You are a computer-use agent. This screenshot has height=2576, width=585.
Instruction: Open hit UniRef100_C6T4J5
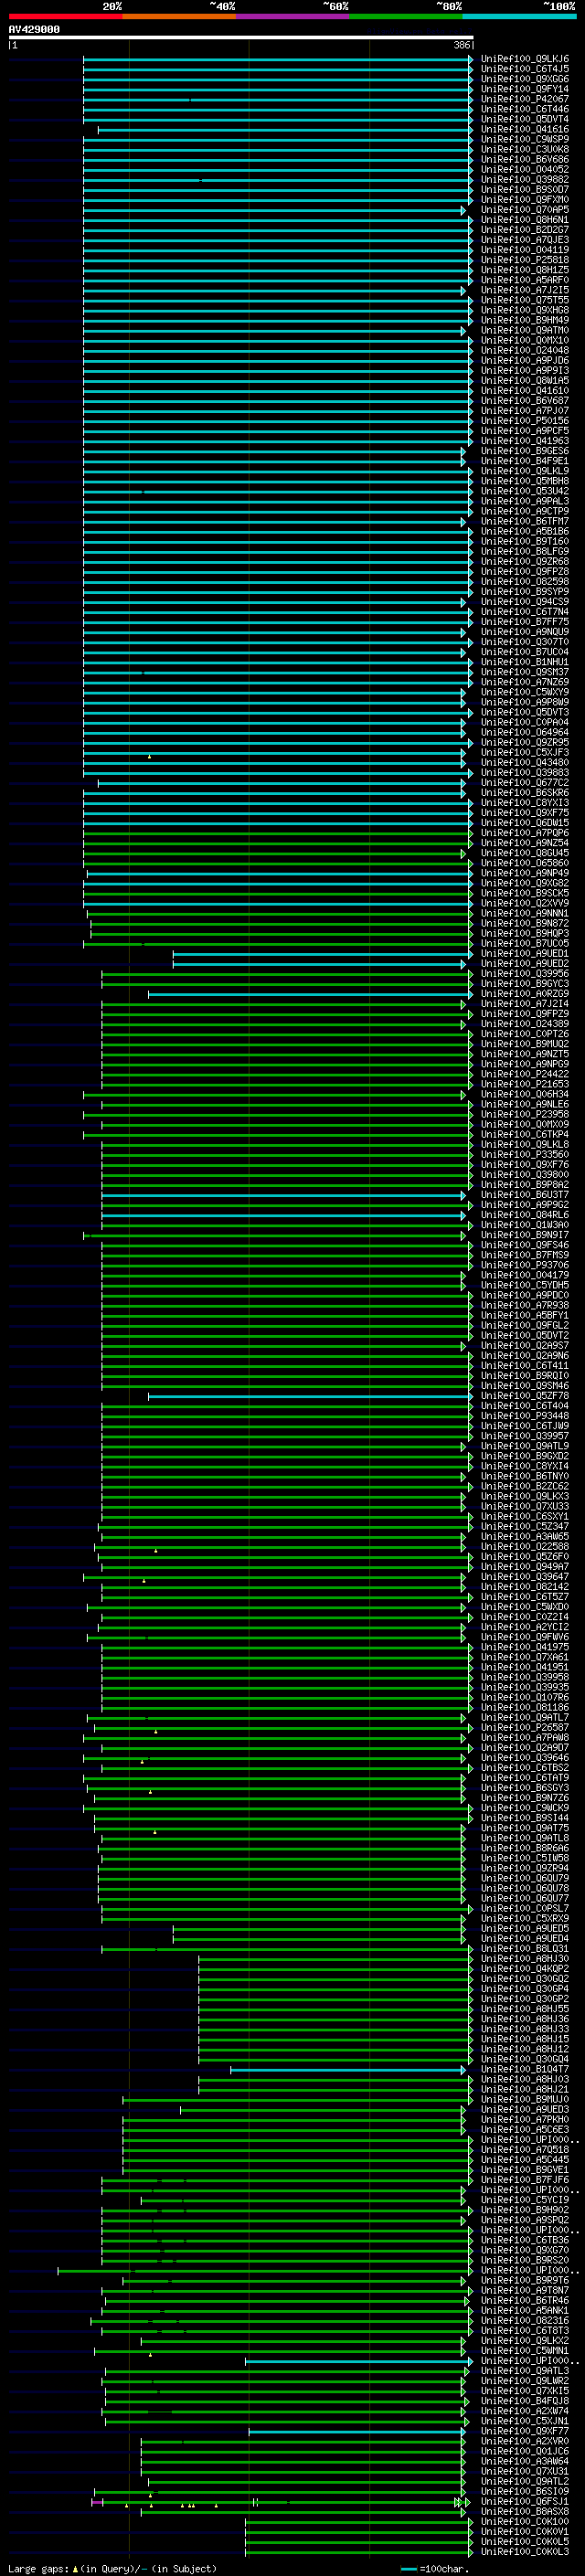(525, 70)
